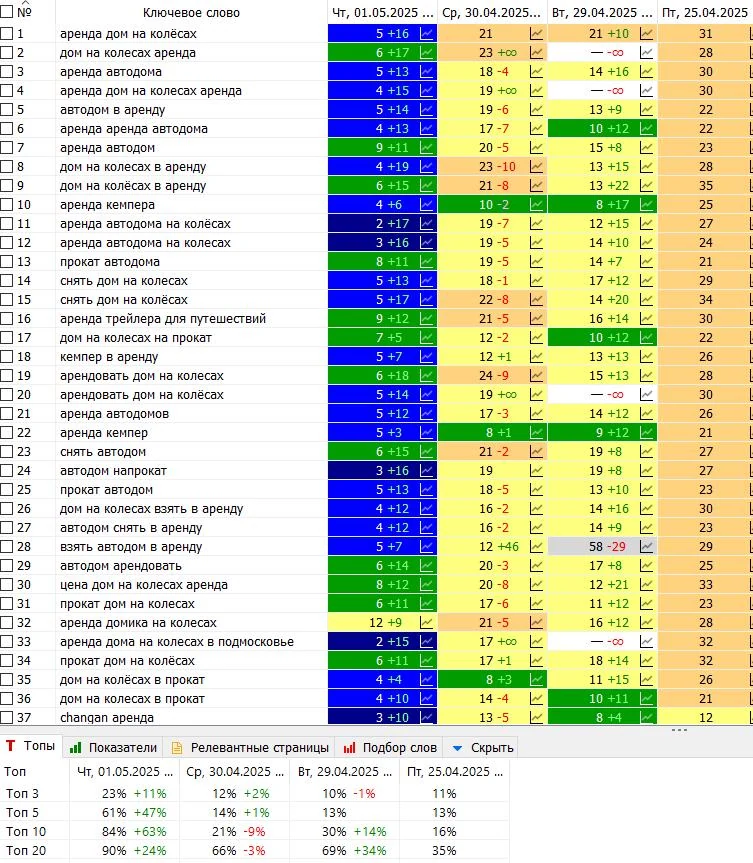Open chart icon for row 4 on 29.04.2025
753x863 pixels.
[x=646, y=91]
